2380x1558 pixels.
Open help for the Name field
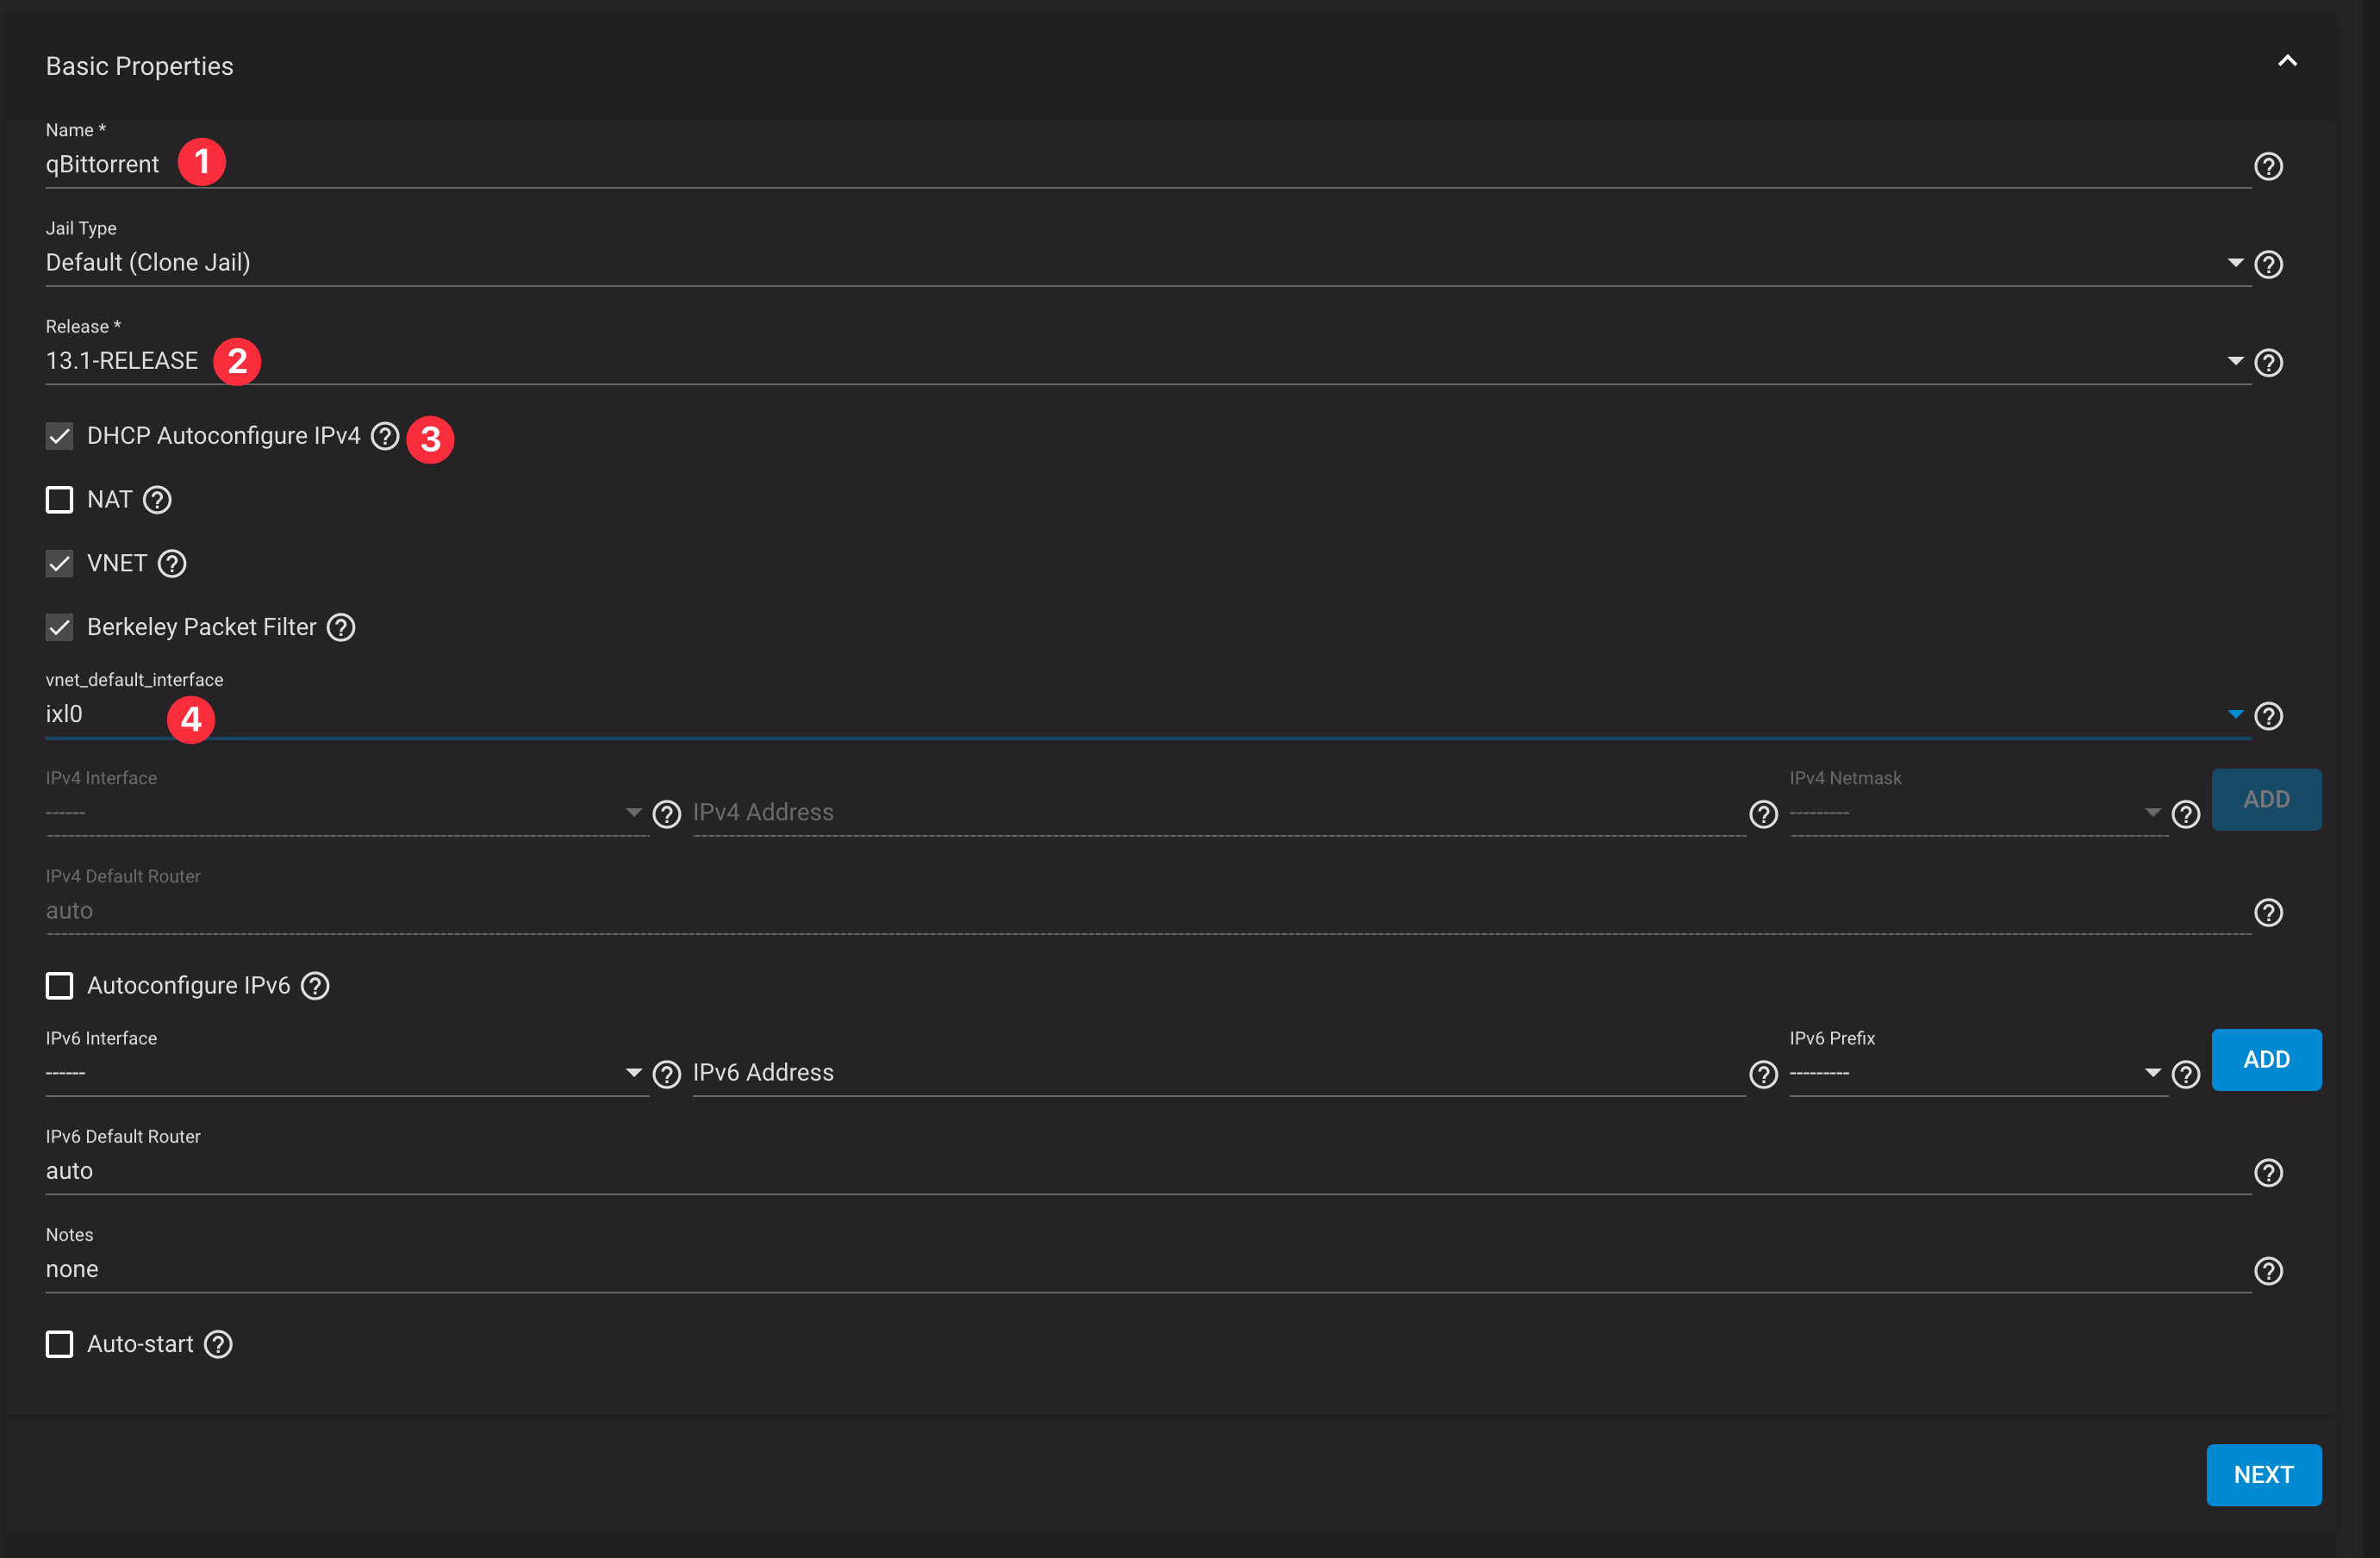pos(2268,166)
